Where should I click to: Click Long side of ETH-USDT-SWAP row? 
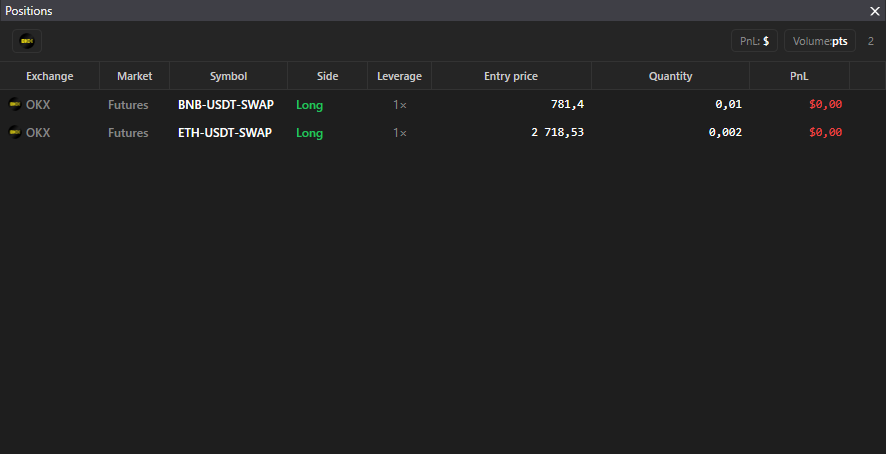click(310, 133)
